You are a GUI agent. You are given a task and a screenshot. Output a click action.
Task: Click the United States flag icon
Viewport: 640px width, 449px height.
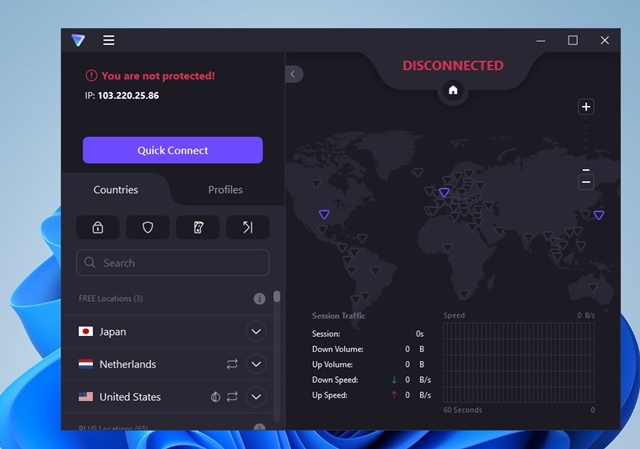click(86, 396)
